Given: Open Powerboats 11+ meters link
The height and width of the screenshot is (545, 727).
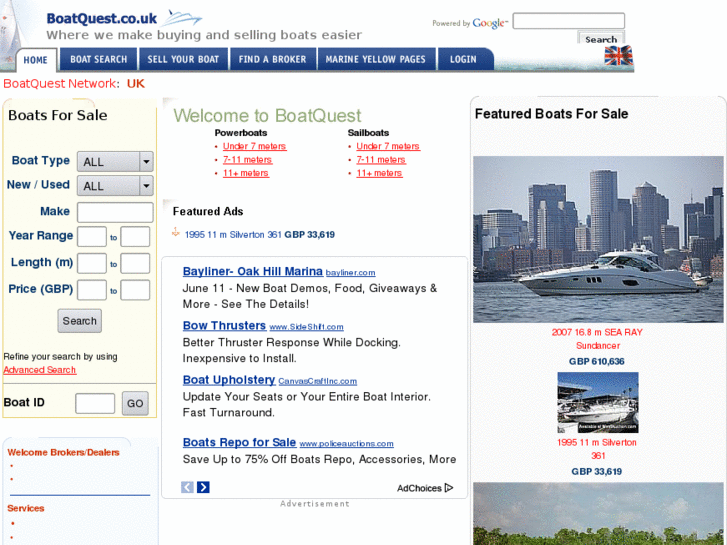Looking at the screenshot, I should point(246,173).
